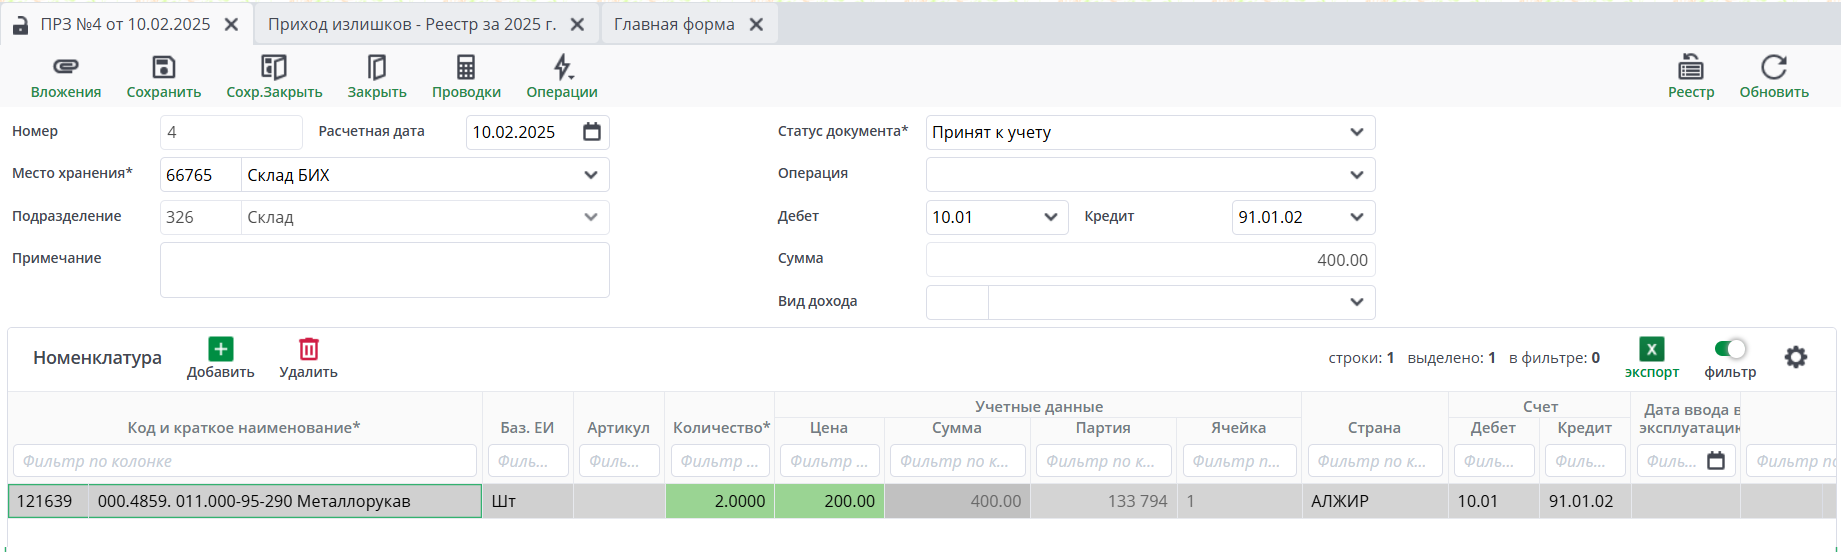Switch to Главная форма tab
1841x552 pixels.
tap(673, 24)
